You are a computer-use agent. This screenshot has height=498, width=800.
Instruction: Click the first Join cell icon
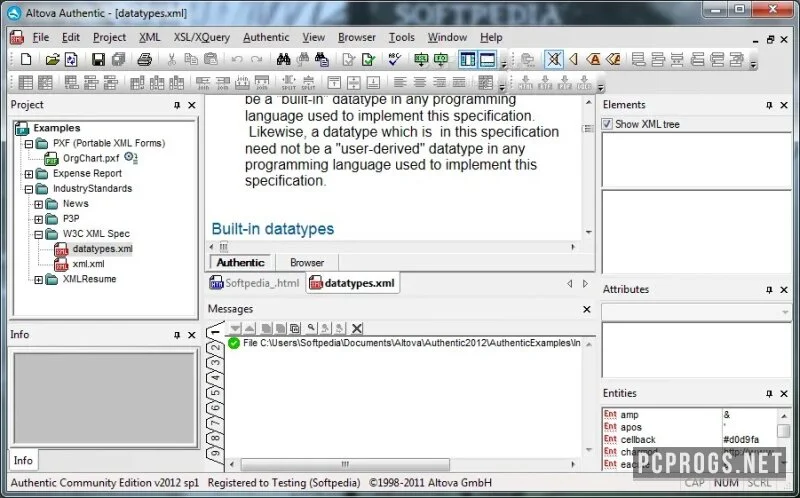click(203, 82)
